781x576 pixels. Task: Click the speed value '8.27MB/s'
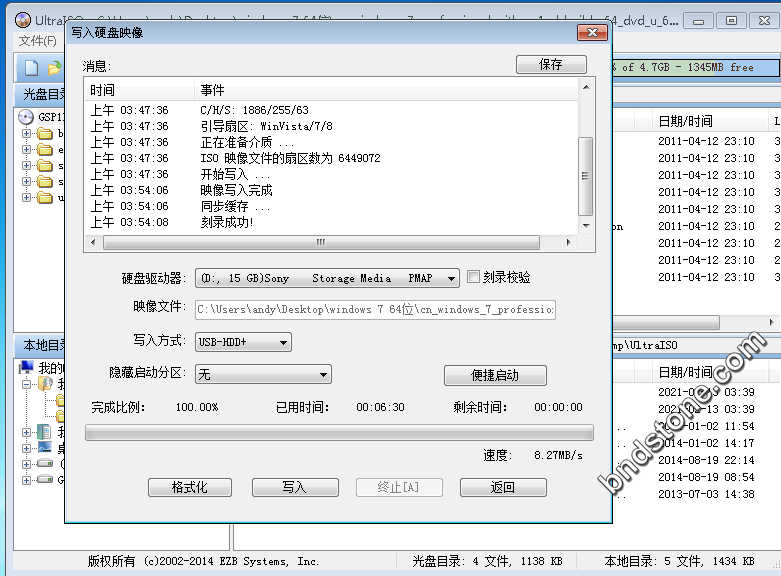pos(558,455)
